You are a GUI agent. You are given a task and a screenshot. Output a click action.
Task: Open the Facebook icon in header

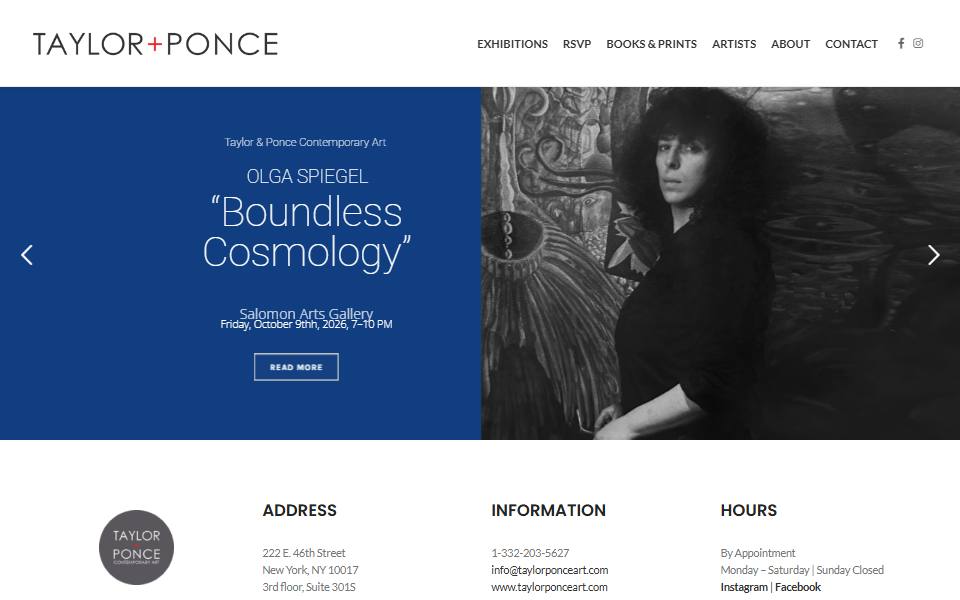[901, 43]
